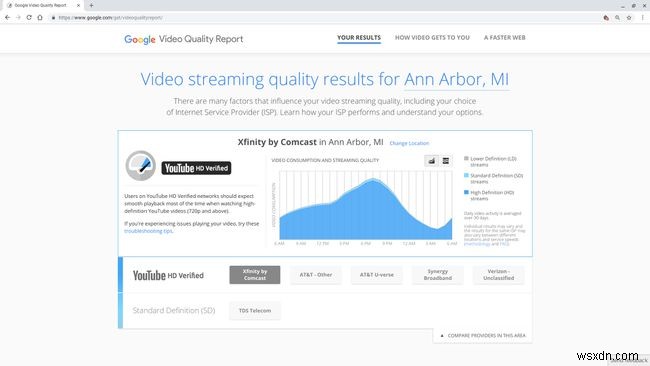Open Chrome three-dot menu

click(643, 17)
